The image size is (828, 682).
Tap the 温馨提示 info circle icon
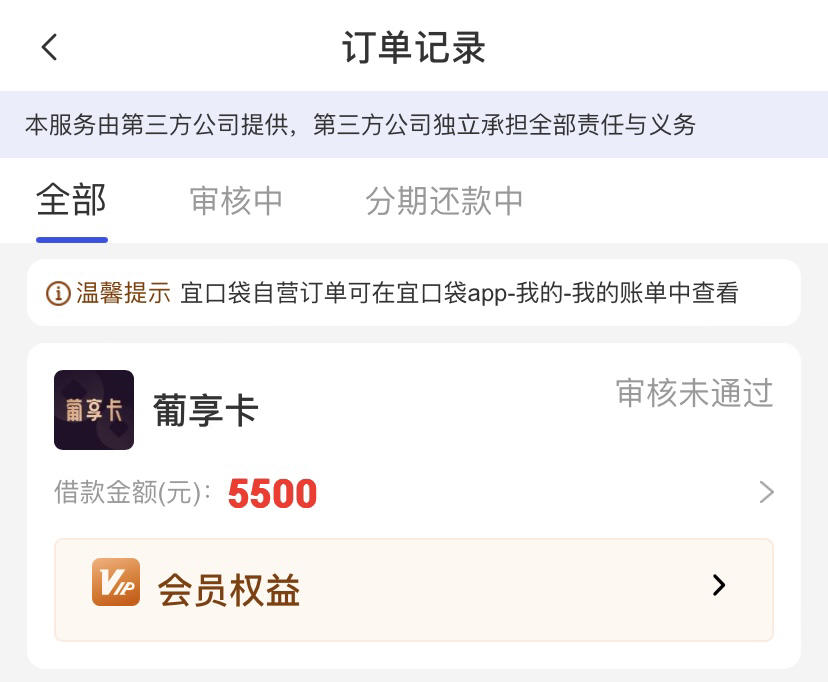coord(58,293)
